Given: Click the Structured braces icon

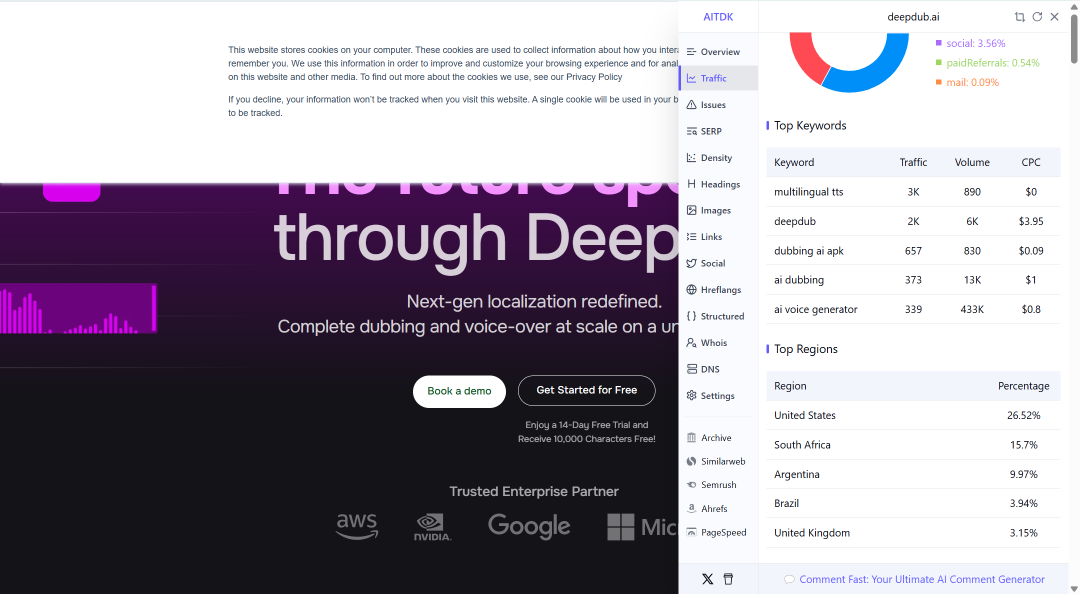Looking at the screenshot, I should (692, 316).
